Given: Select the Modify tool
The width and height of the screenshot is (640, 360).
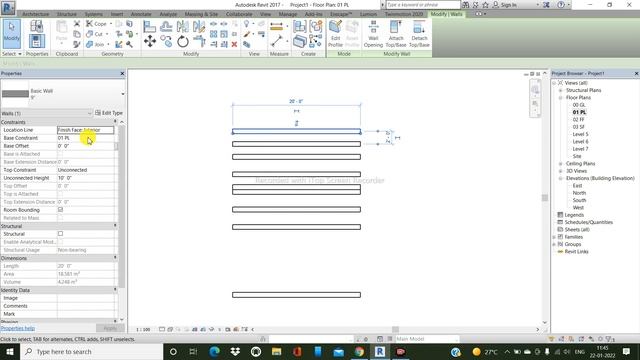Looking at the screenshot, I should [11, 33].
